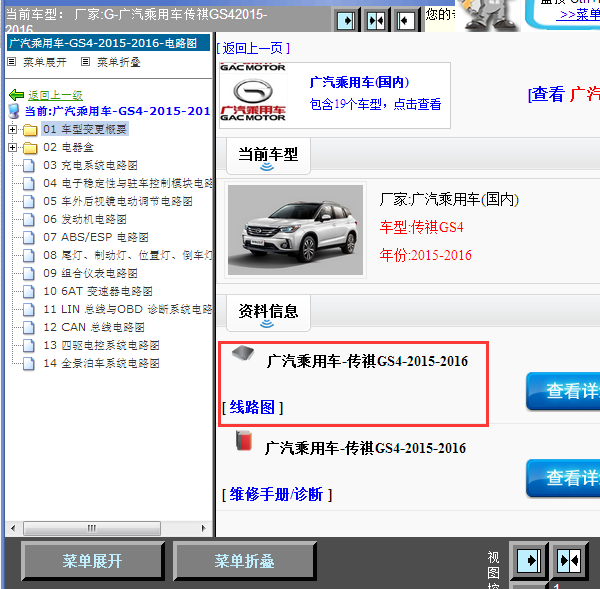Screen dimensions: 600x589
Task: Click 查看详 button for the repair manual entry
Action: click(563, 478)
